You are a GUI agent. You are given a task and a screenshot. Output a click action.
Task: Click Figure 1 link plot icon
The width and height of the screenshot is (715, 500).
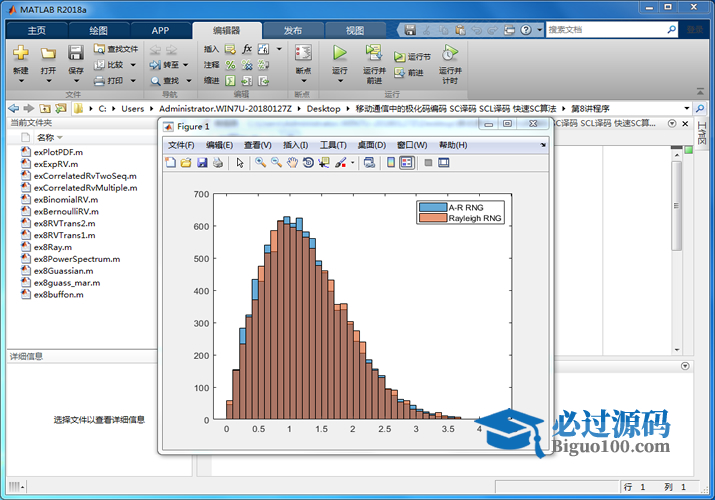tap(369, 162)
